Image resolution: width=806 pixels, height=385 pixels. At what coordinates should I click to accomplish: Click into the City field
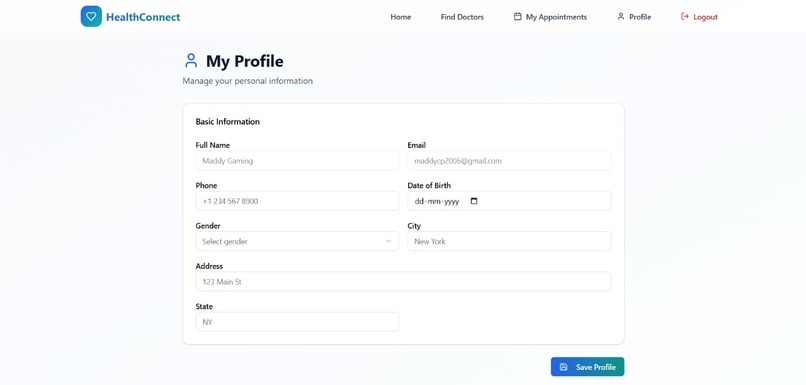[509, 241]
